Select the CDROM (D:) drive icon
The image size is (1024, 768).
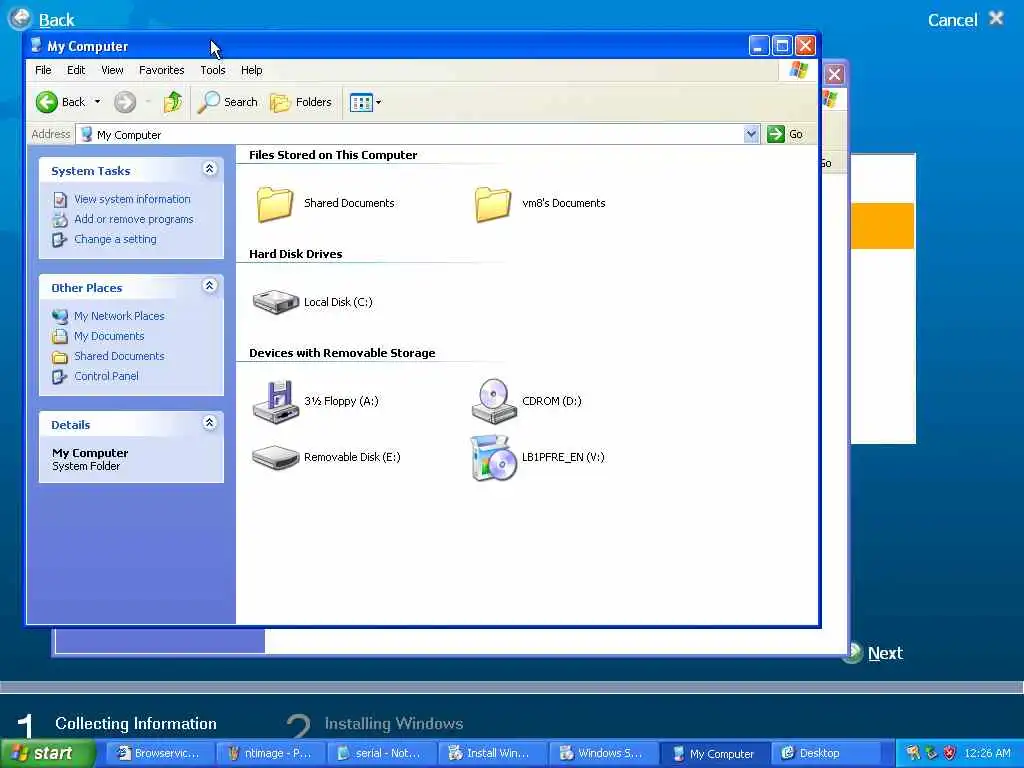[494, 401]
